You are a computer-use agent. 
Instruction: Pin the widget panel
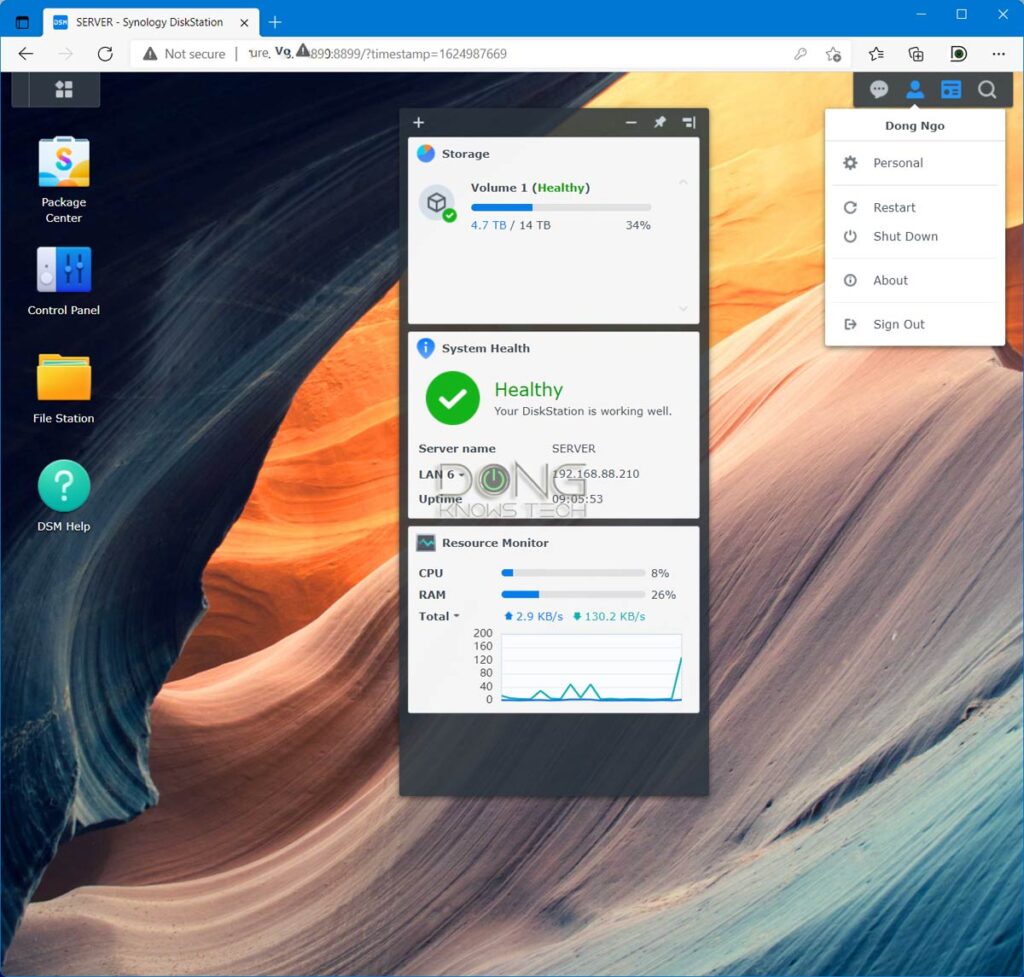660,122
